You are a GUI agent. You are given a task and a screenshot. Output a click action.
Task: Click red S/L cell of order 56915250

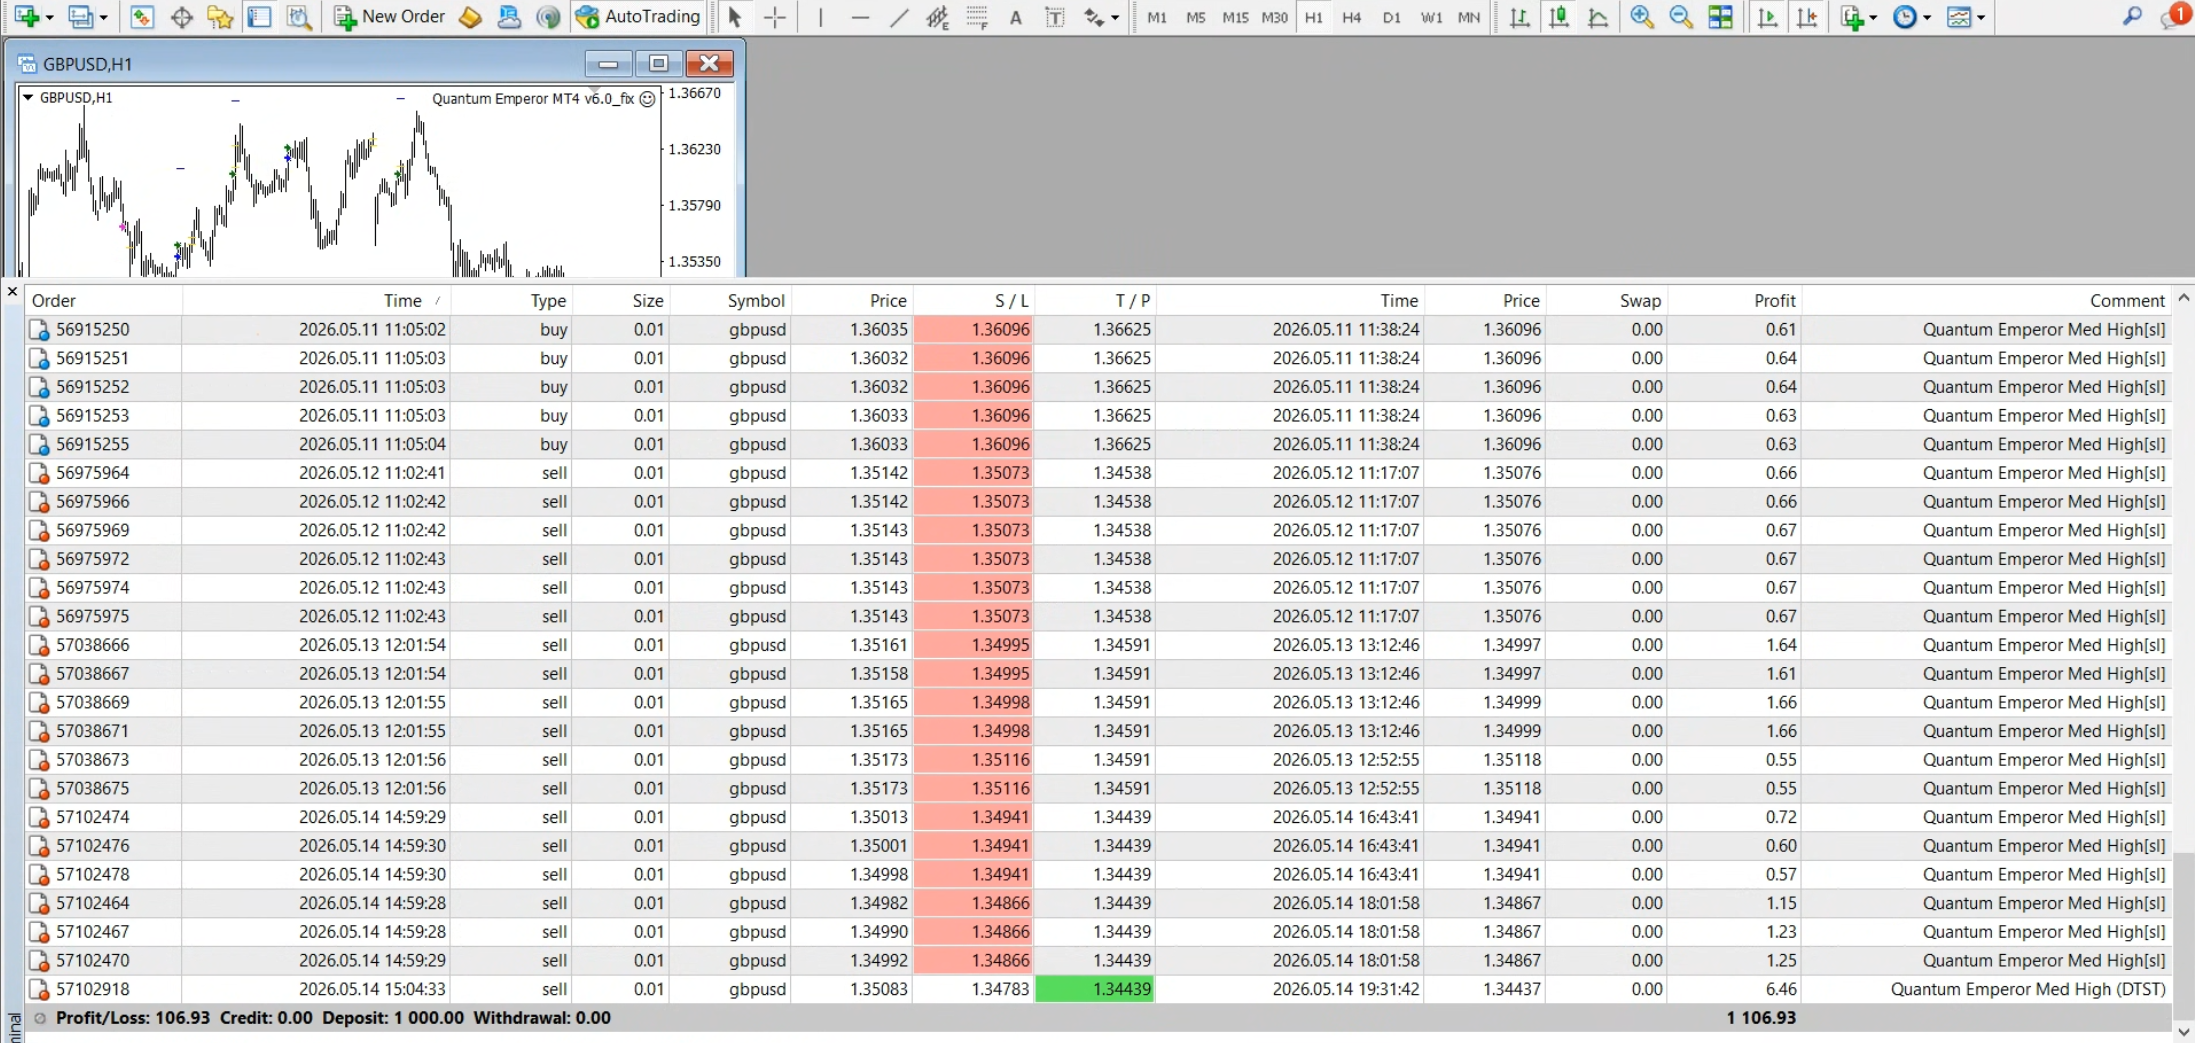pyautogui.click(x=973, y=330)
